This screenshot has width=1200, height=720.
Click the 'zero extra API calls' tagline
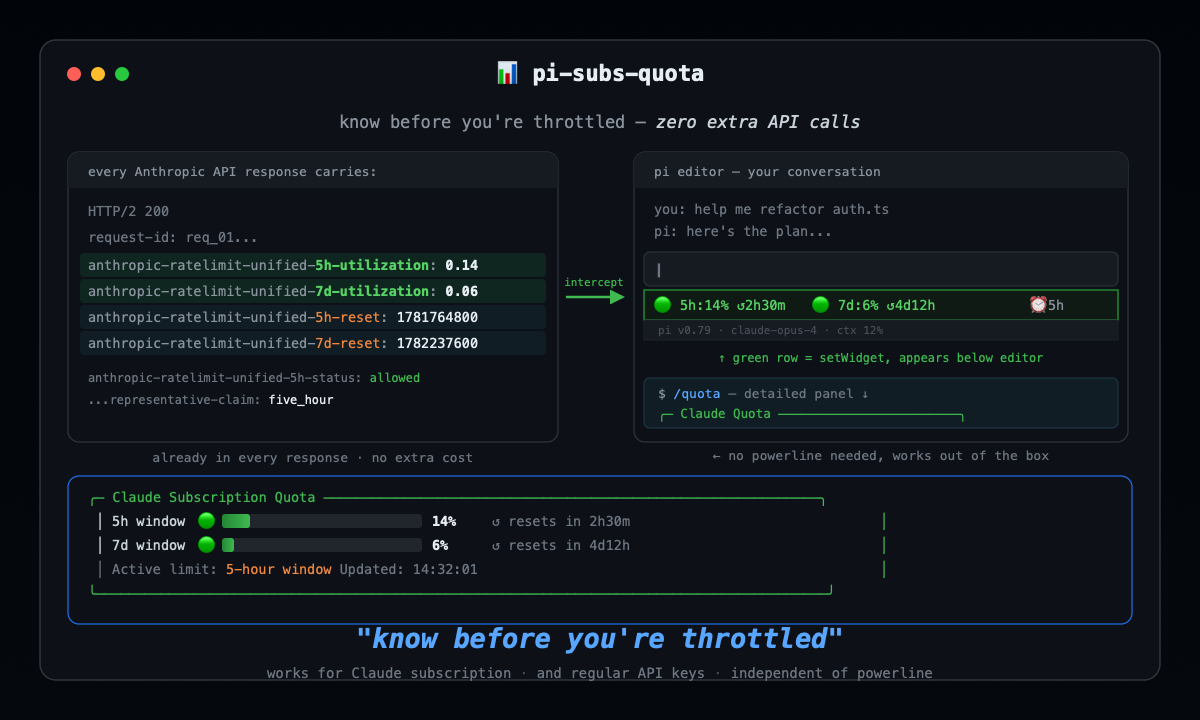(758, 122)
